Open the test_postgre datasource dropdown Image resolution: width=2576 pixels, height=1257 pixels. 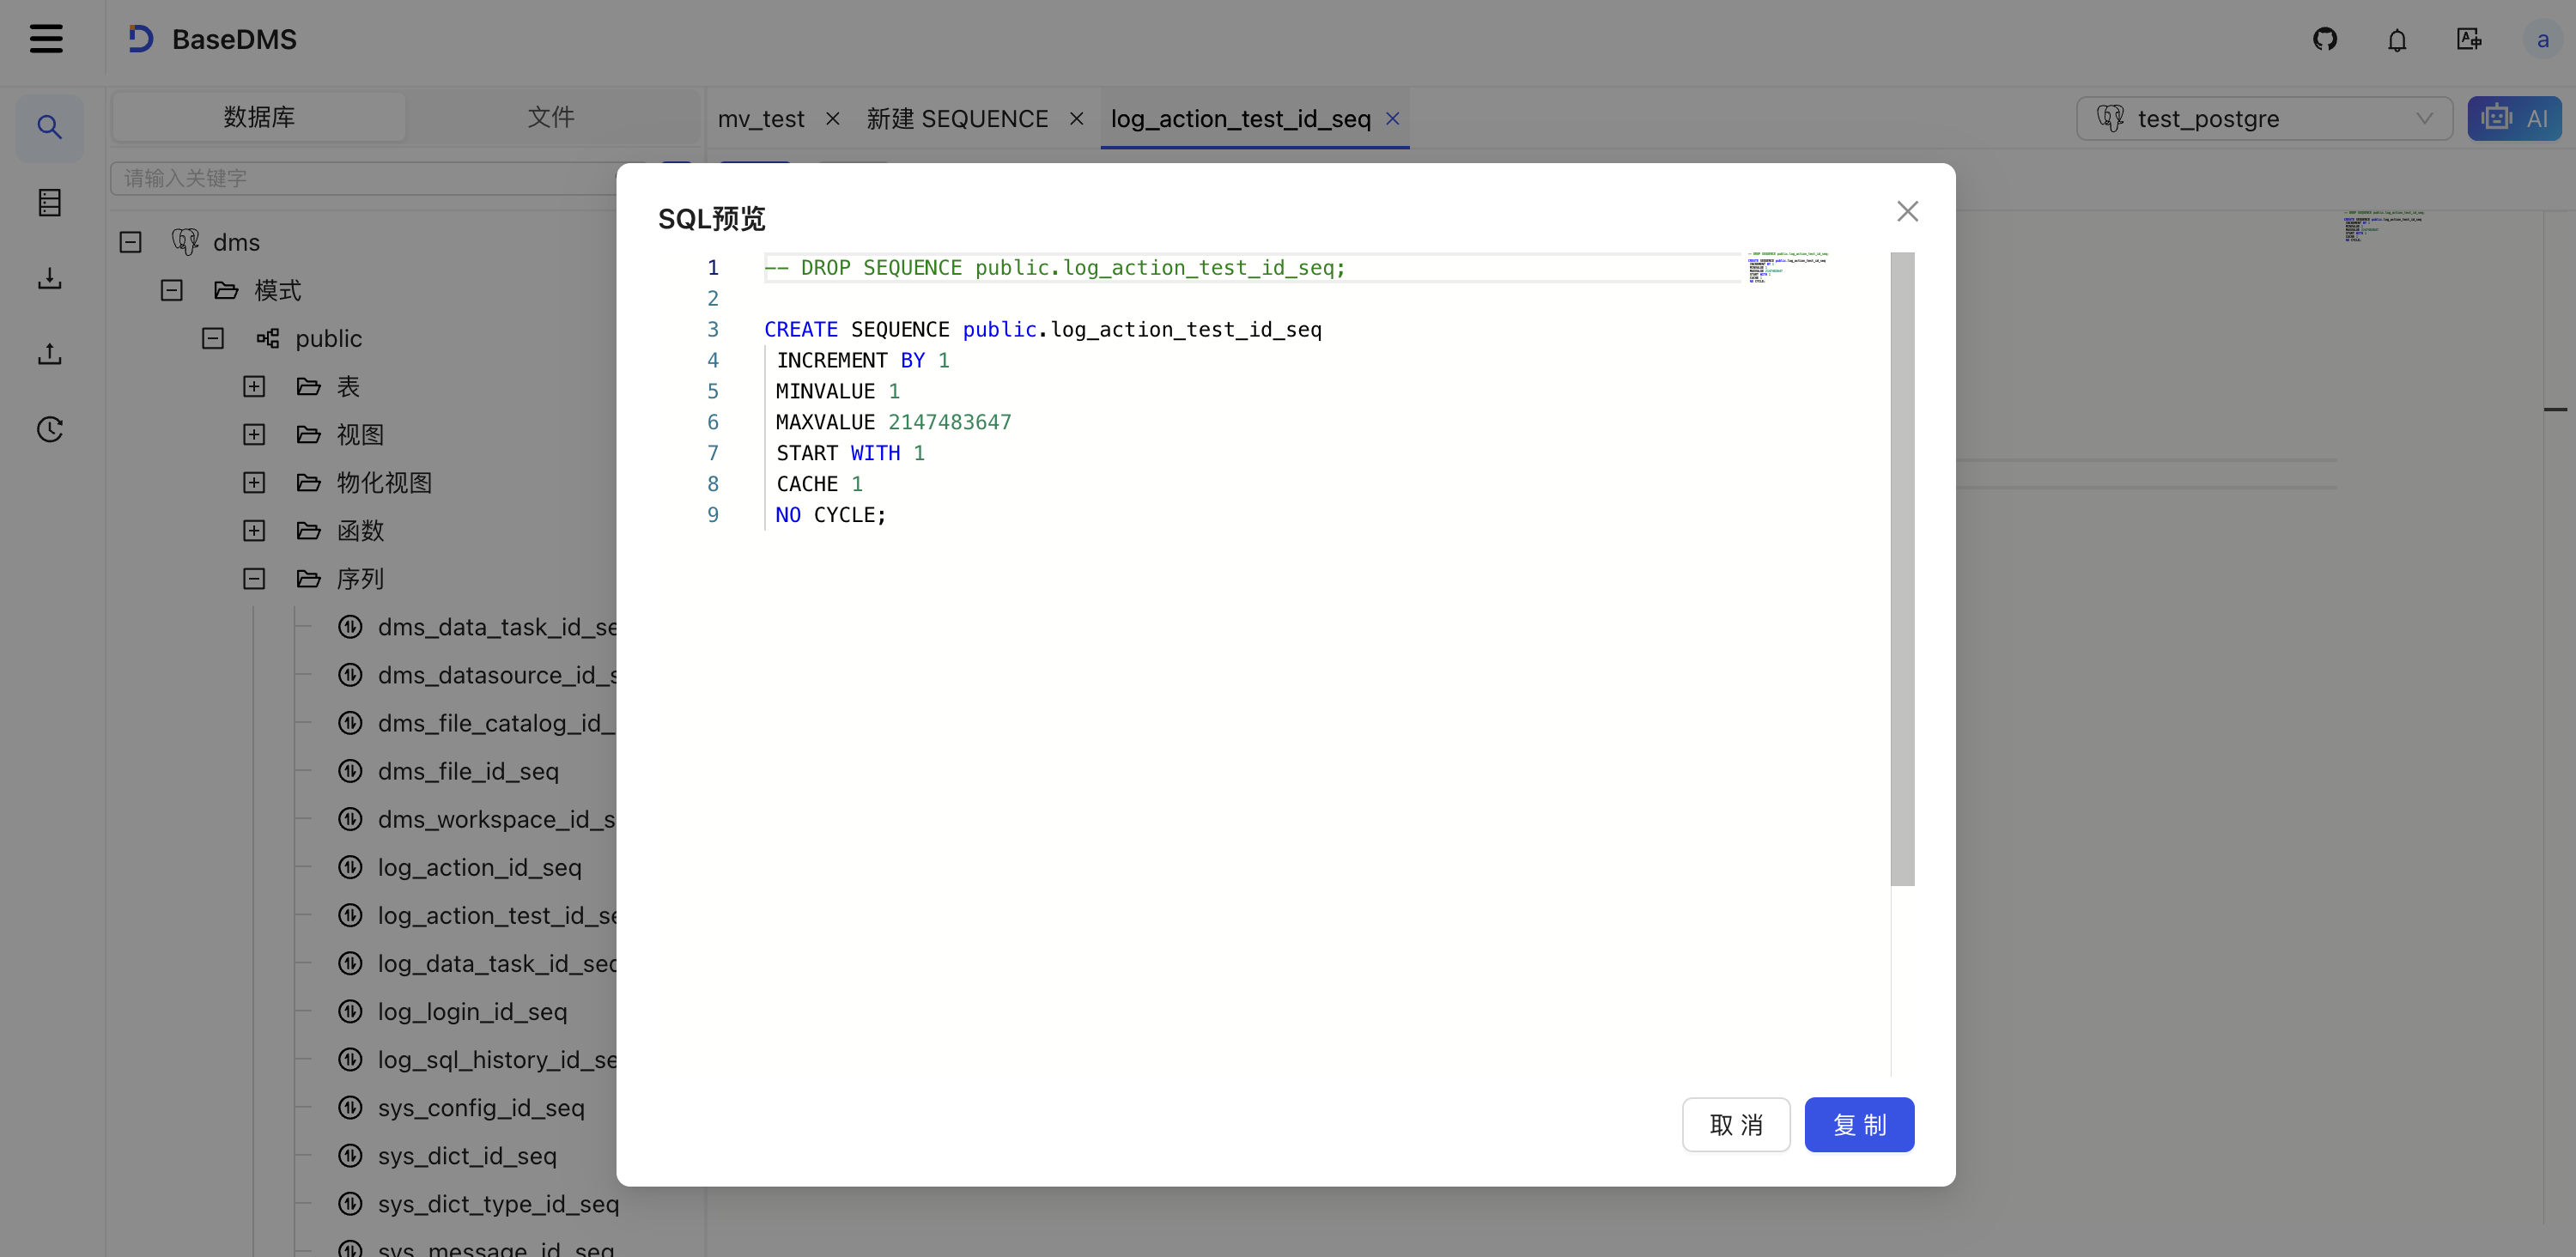(2264, 119)
